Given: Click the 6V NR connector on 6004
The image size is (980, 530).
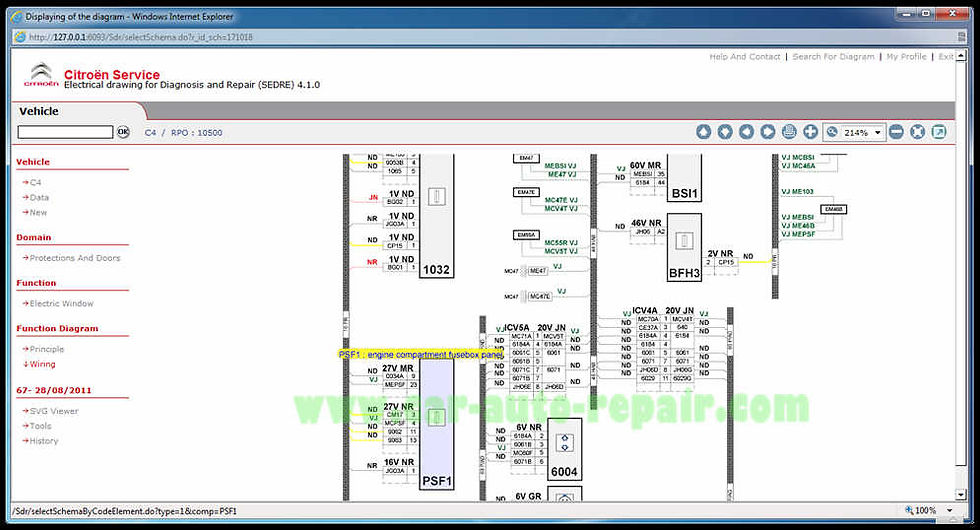Looking at the screenshot, I should (x=529, y=428).
